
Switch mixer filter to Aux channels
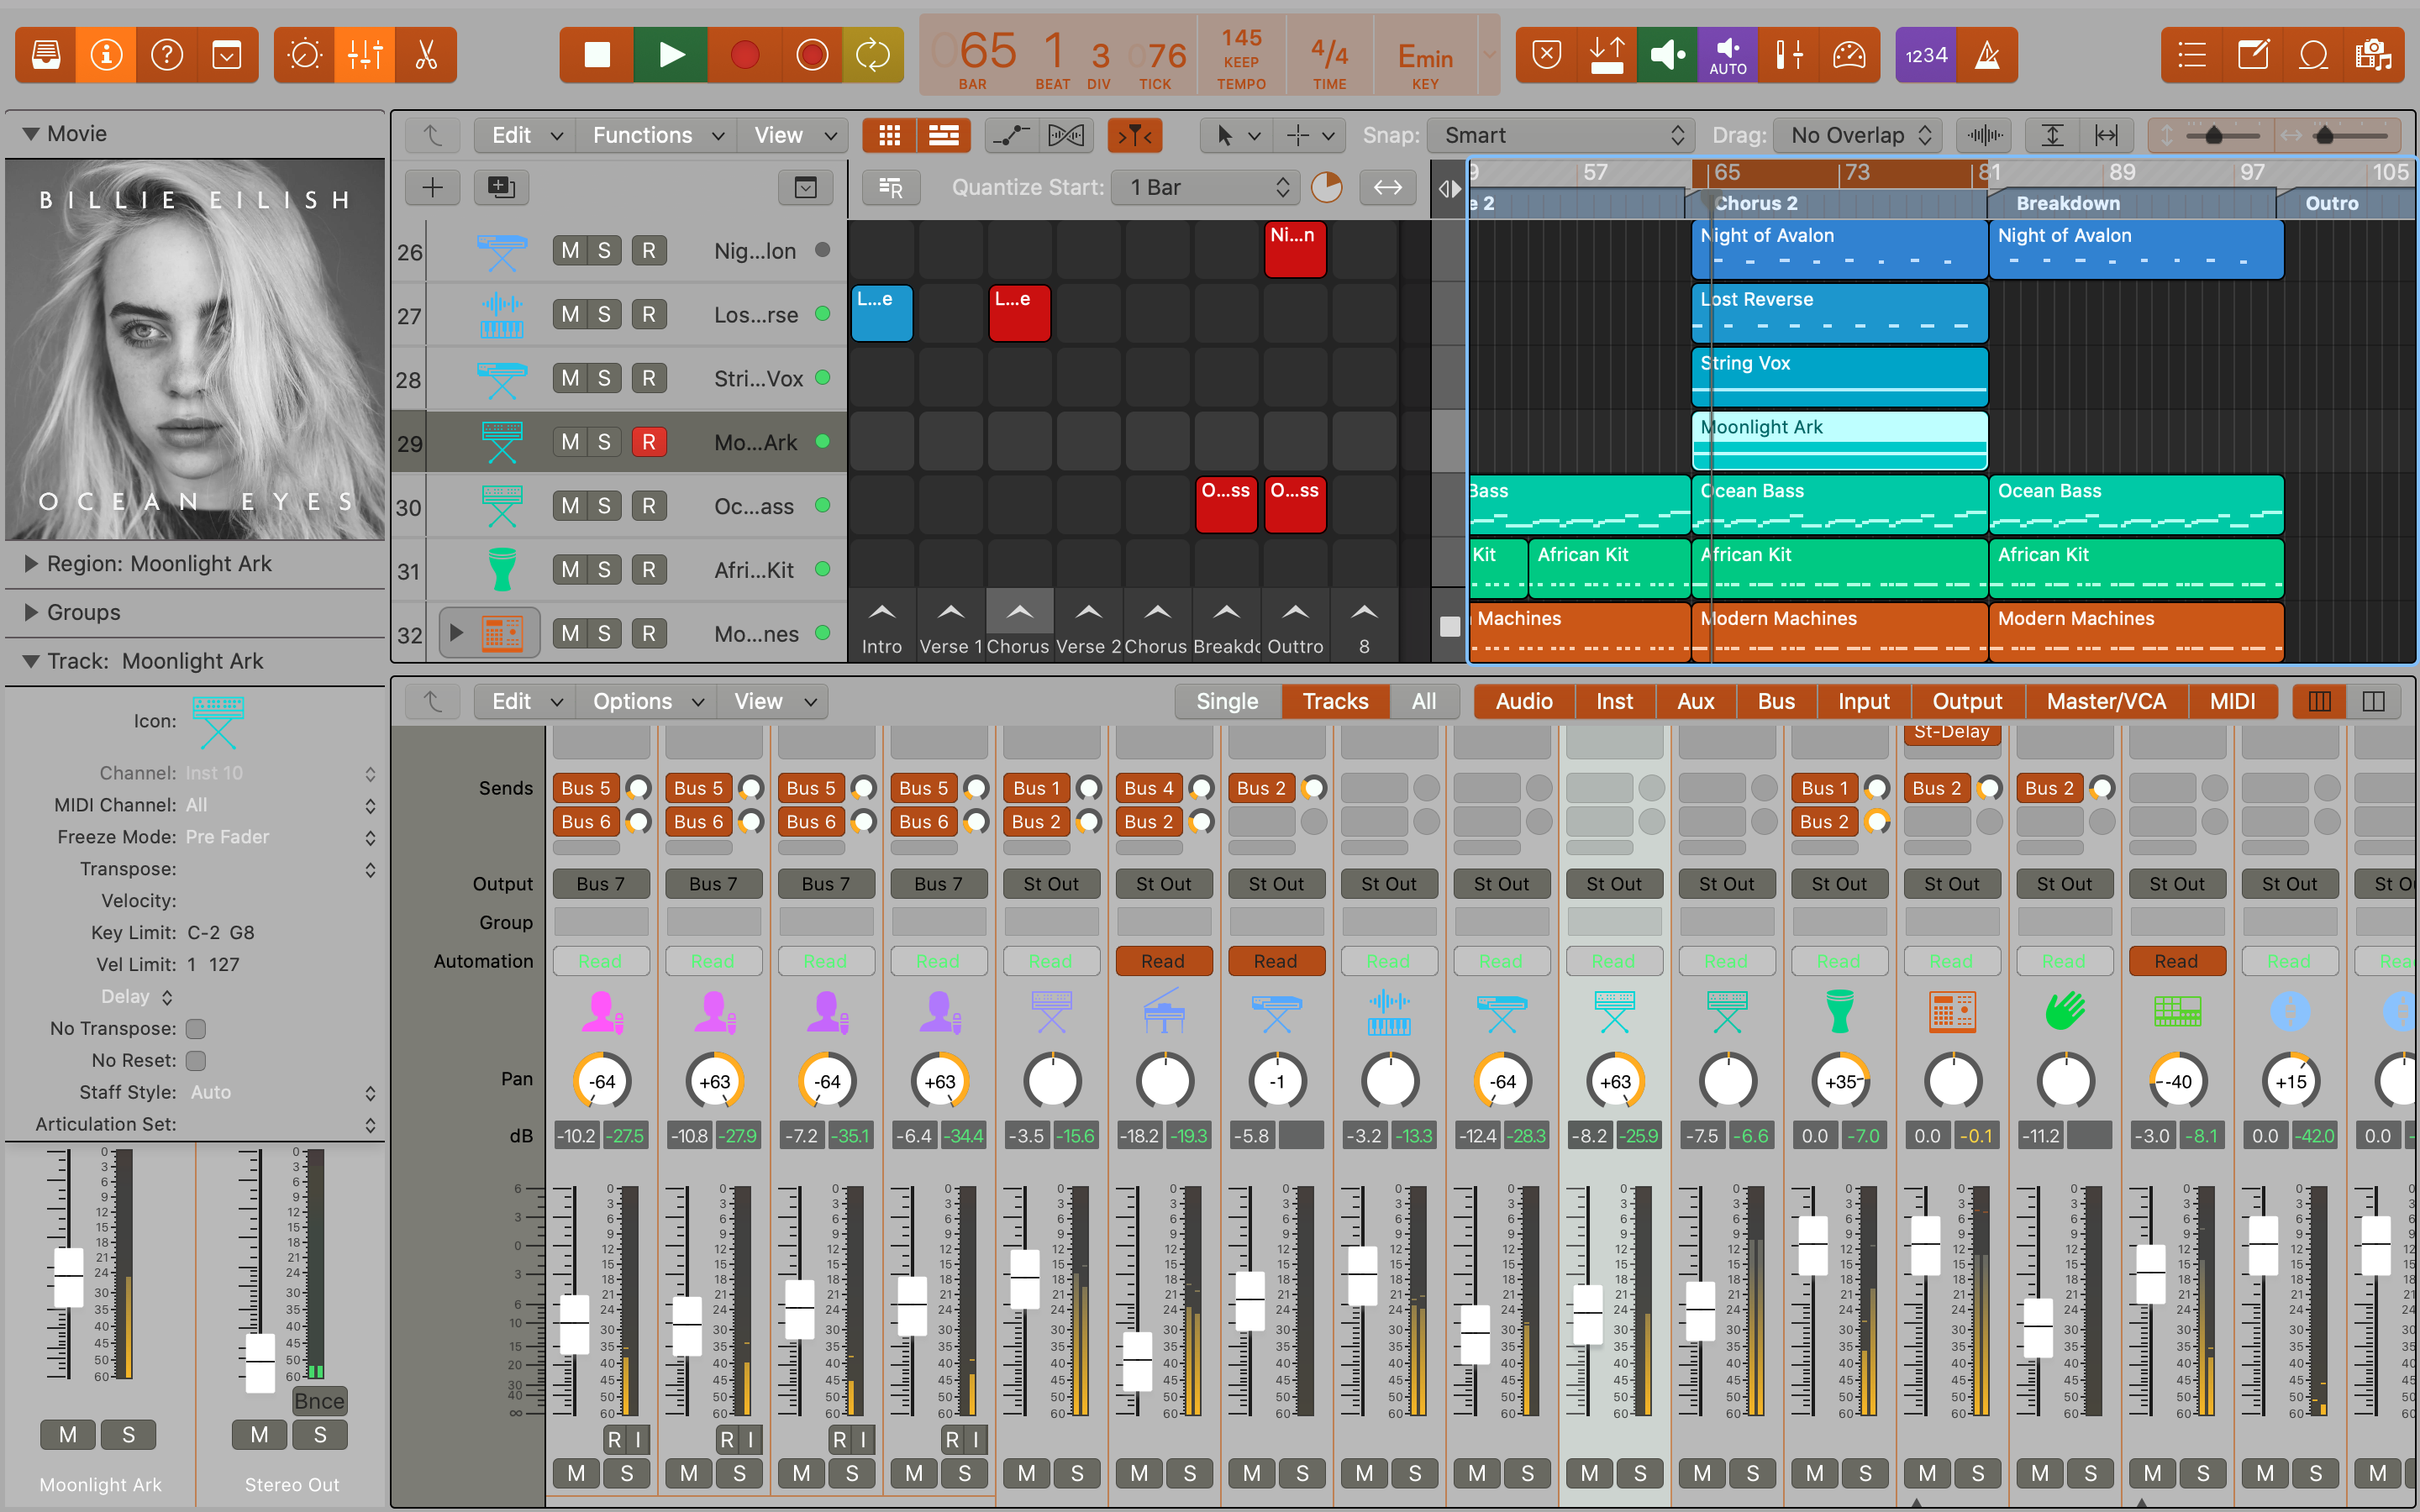1695,702
